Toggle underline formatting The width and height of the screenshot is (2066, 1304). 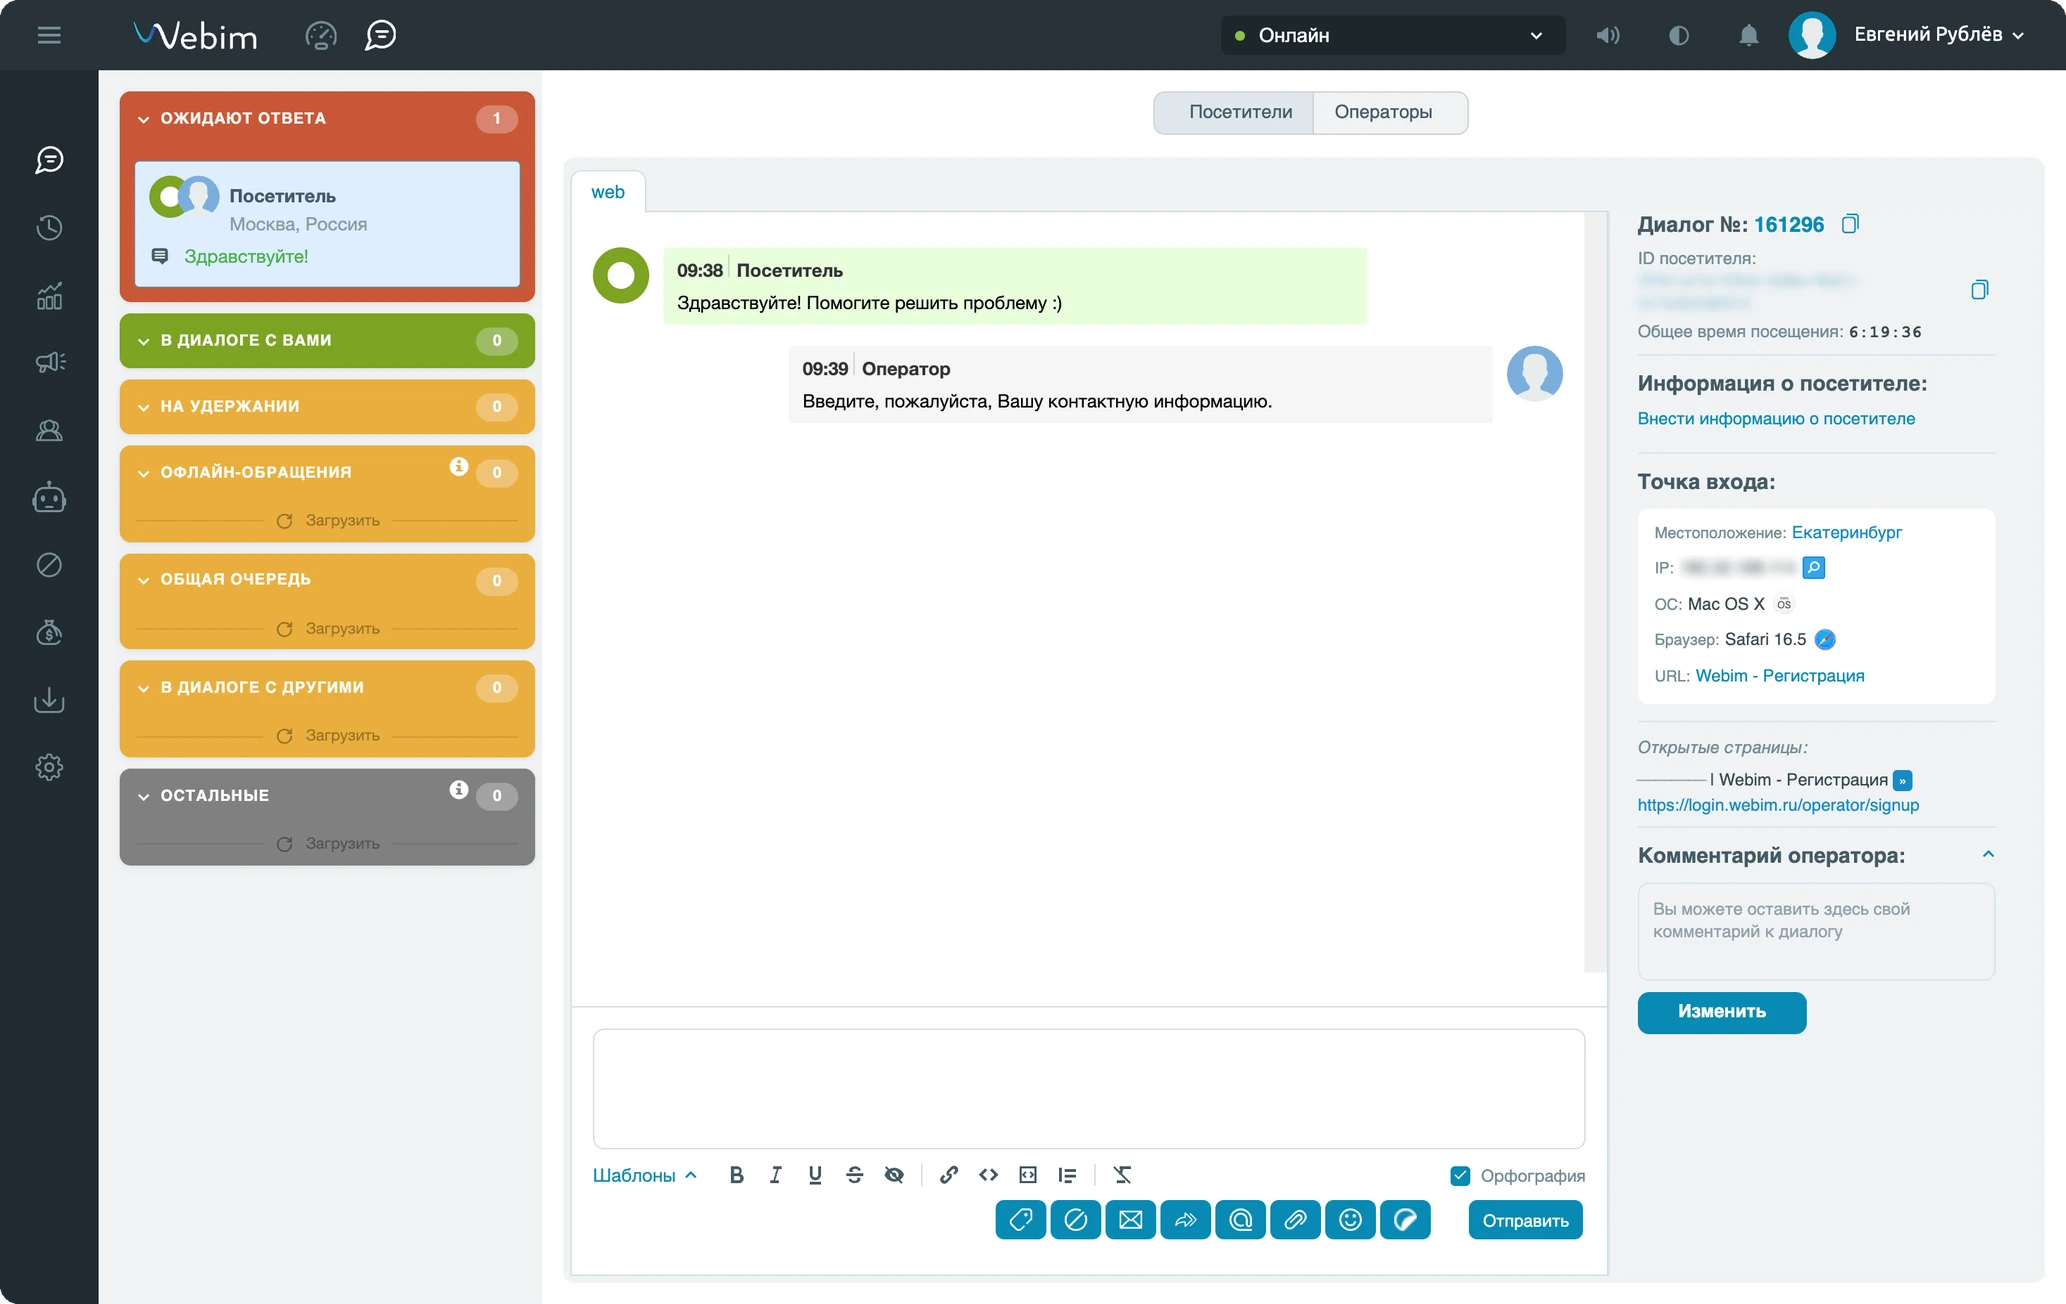tap(815, 1175)
